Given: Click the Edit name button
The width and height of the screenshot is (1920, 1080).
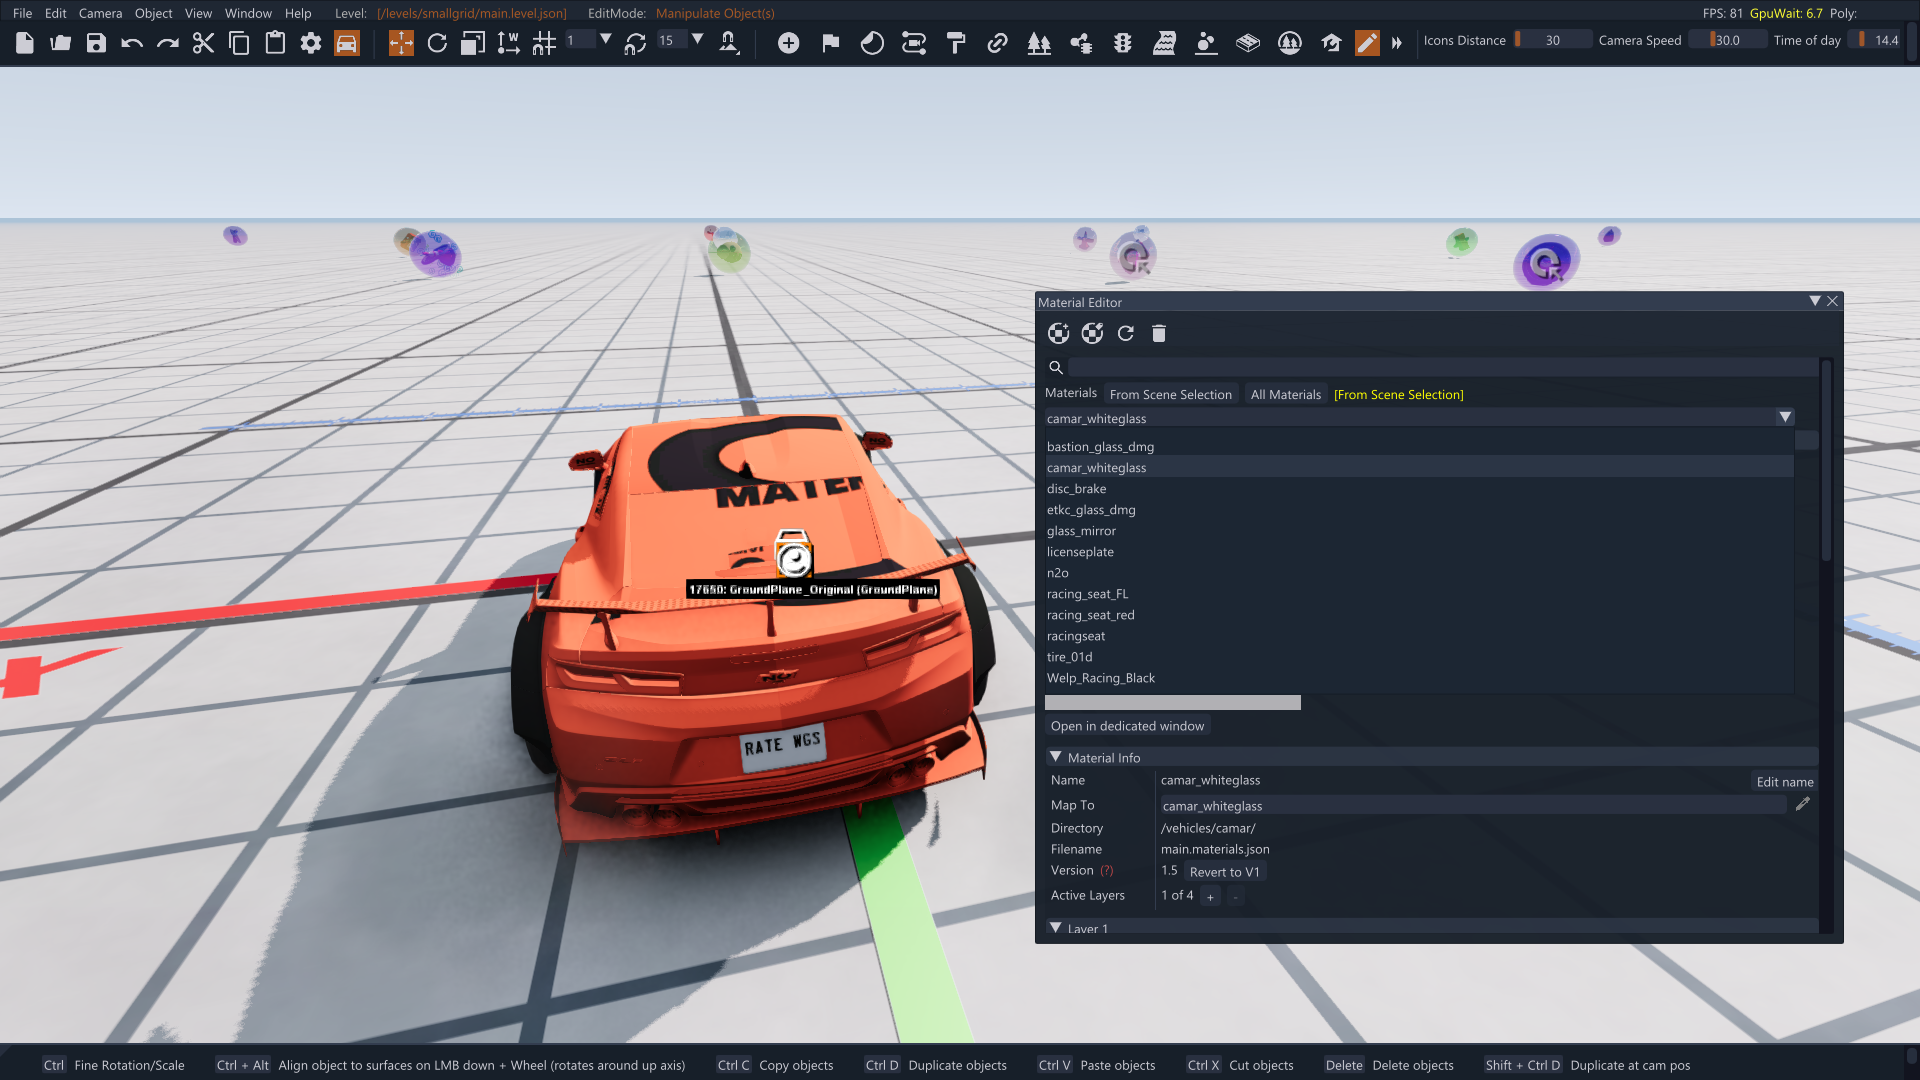Looking at the screenshot, I should (x=1784, y=782).
